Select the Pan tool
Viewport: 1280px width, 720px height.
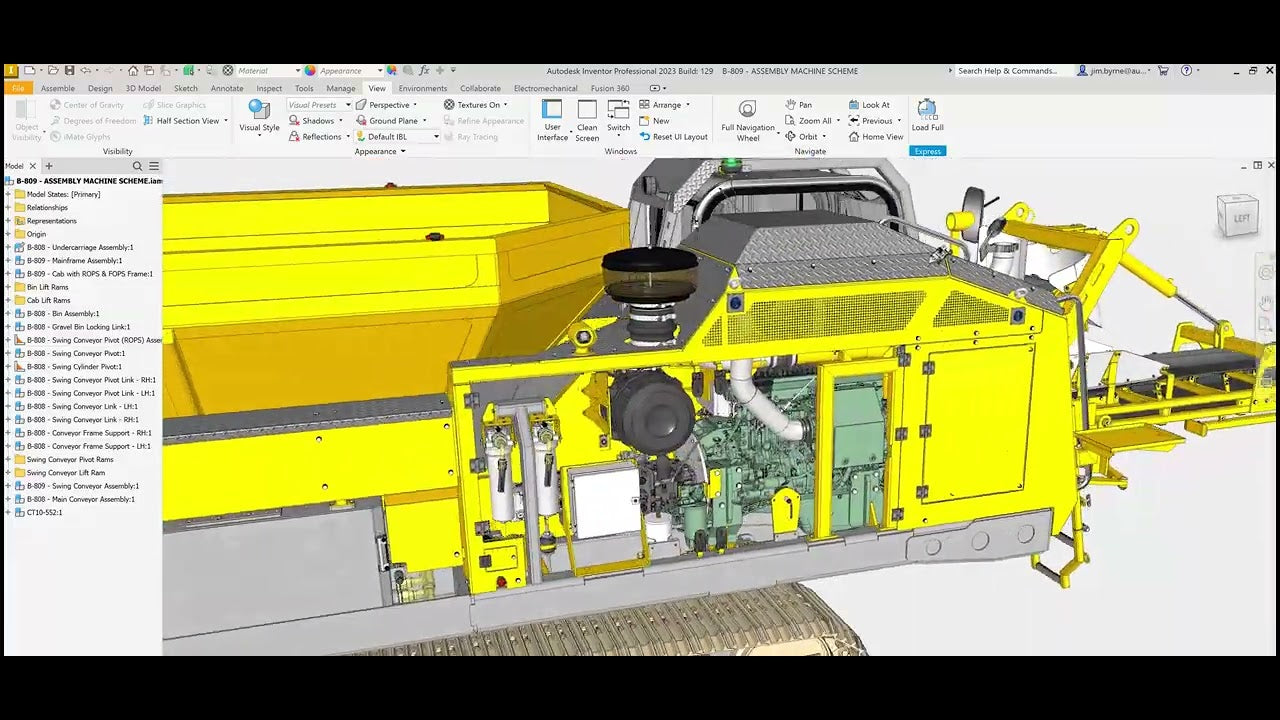(798, 104)
